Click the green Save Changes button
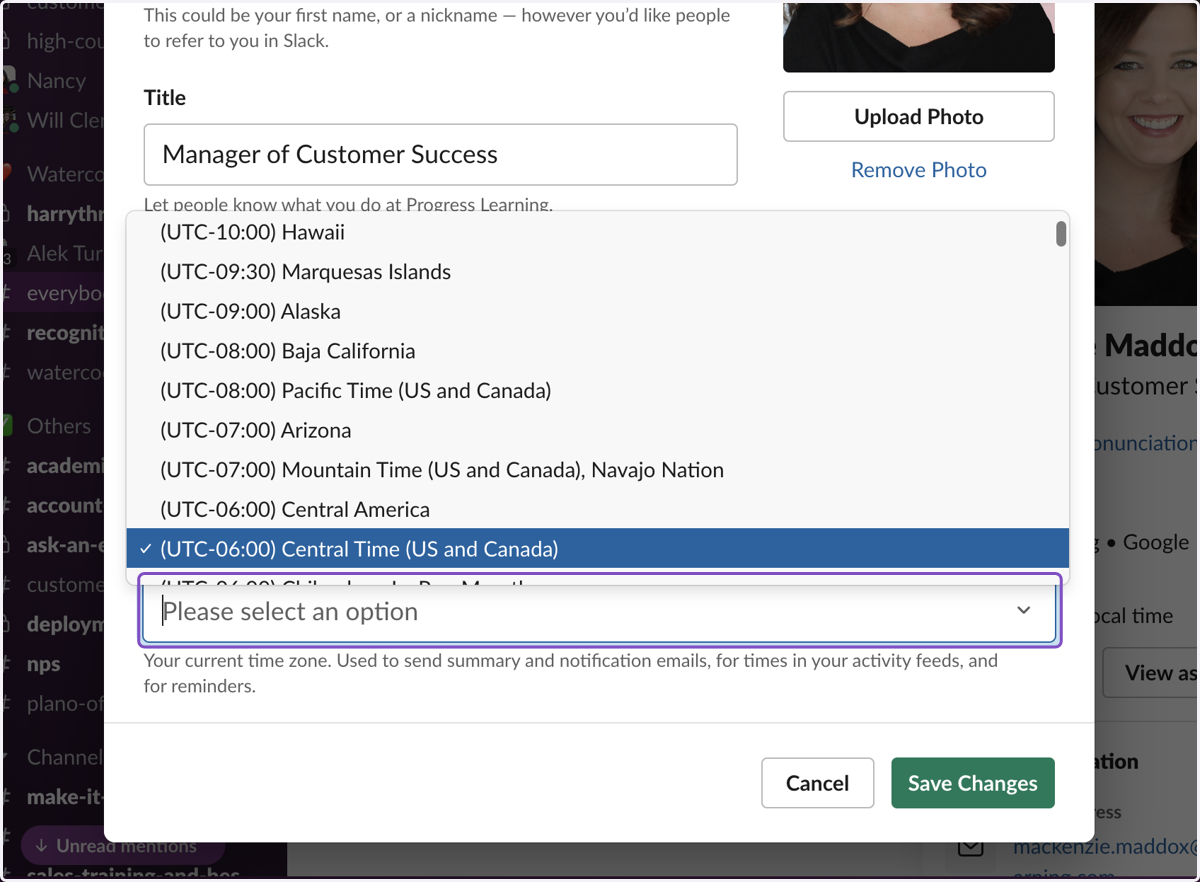The height and width of the screenshot is (882, 1200). point(972,783)
